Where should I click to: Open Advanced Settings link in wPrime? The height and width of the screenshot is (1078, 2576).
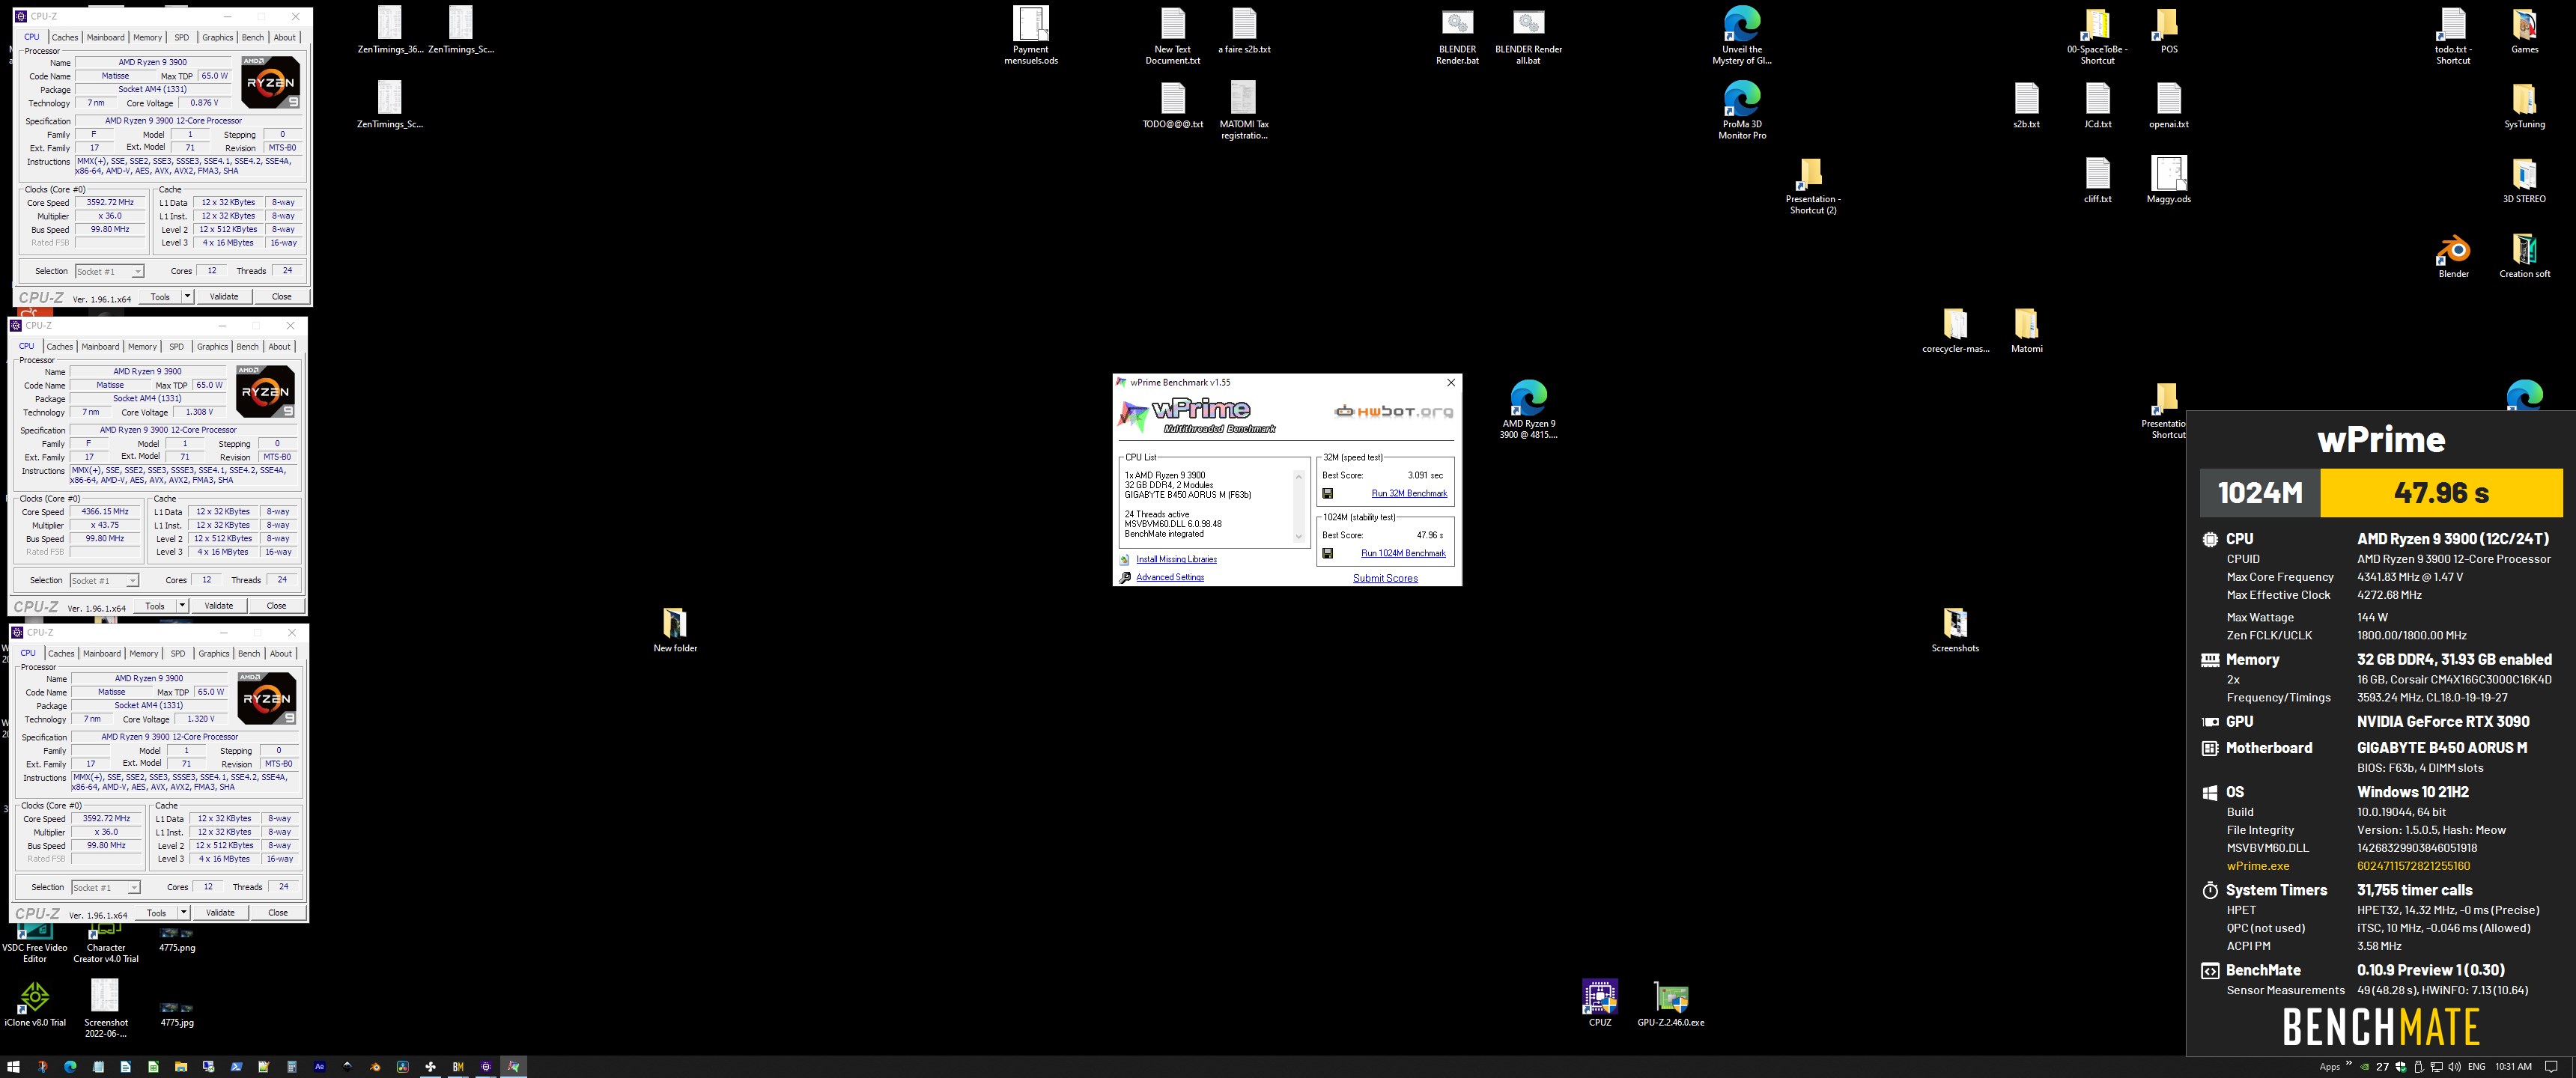coord(1170,577)
